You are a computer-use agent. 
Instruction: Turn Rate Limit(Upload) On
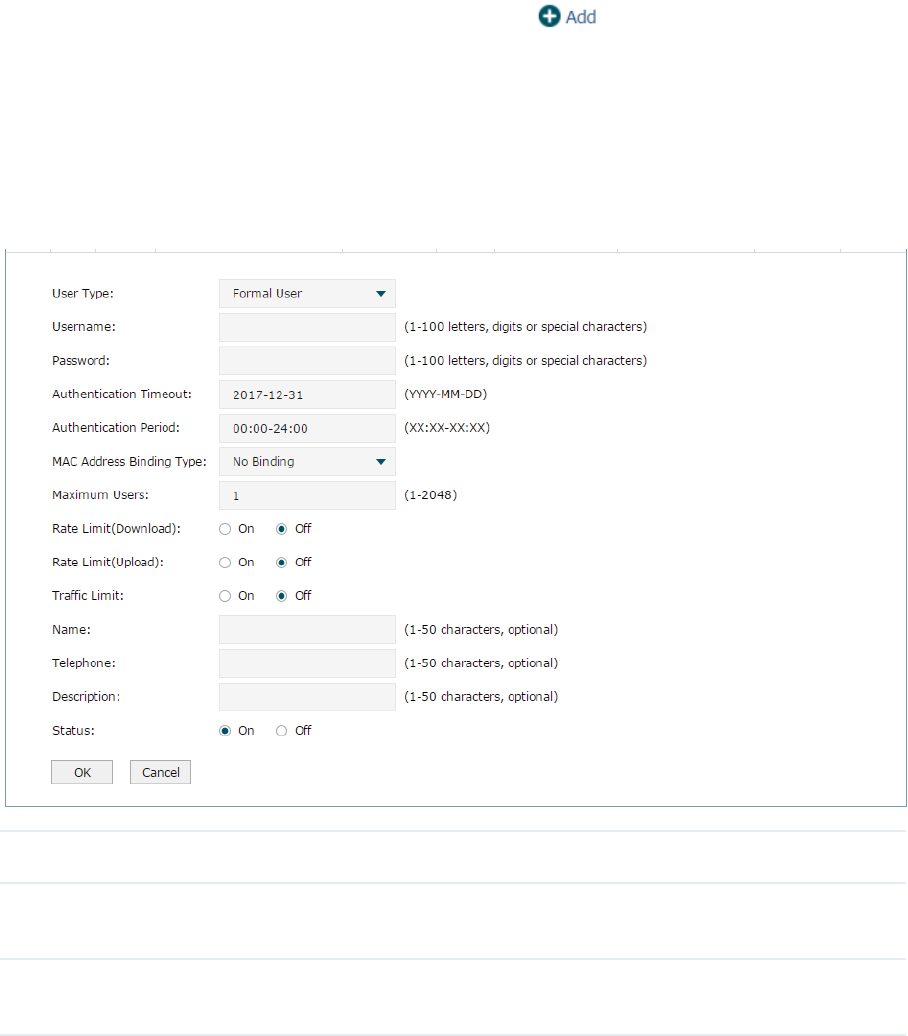coord(225,563)
